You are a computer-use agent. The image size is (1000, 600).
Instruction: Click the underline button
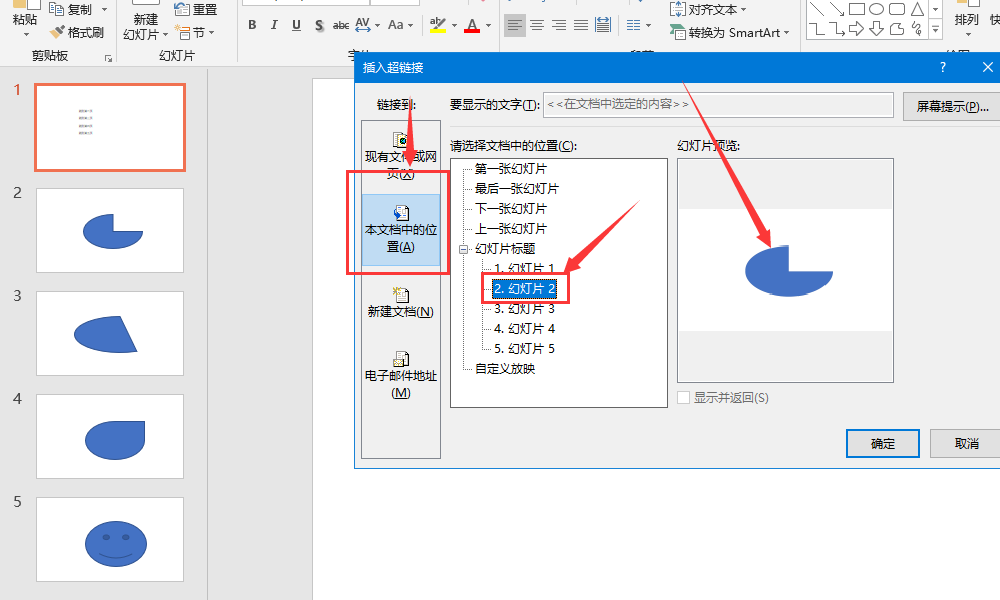[x=296, y=25]
